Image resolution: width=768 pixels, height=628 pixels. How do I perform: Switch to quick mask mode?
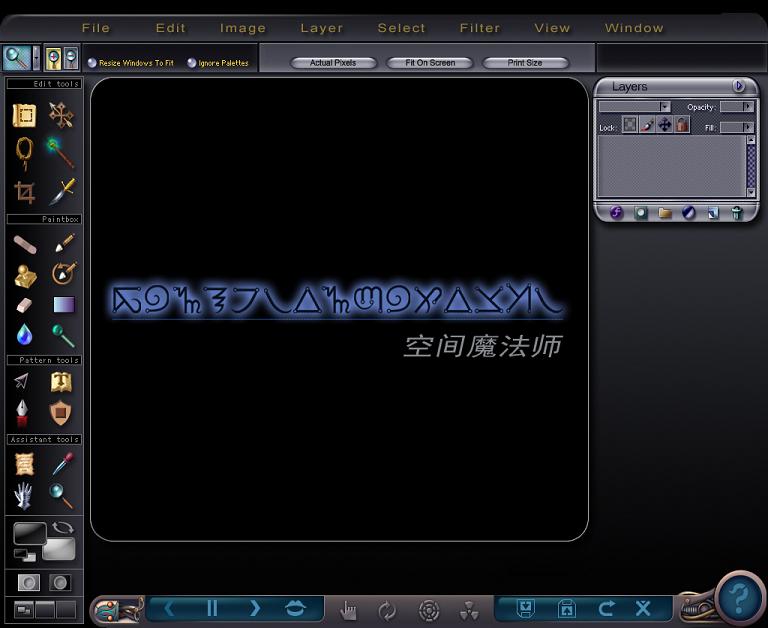(x=60, y=582)
